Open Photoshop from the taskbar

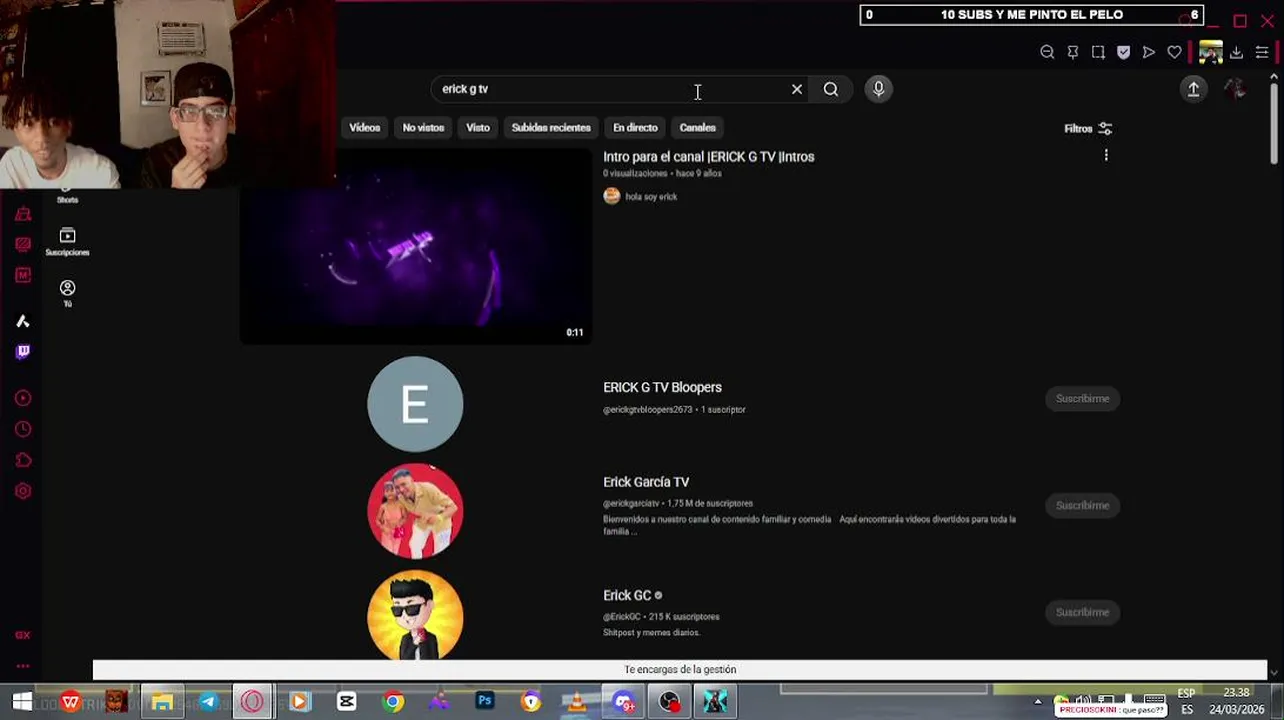485,702
